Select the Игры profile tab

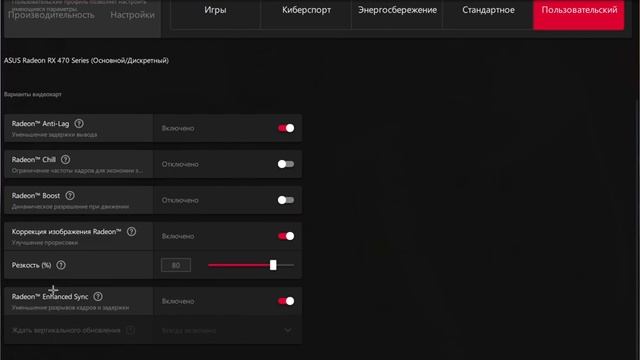click(215, 10)
